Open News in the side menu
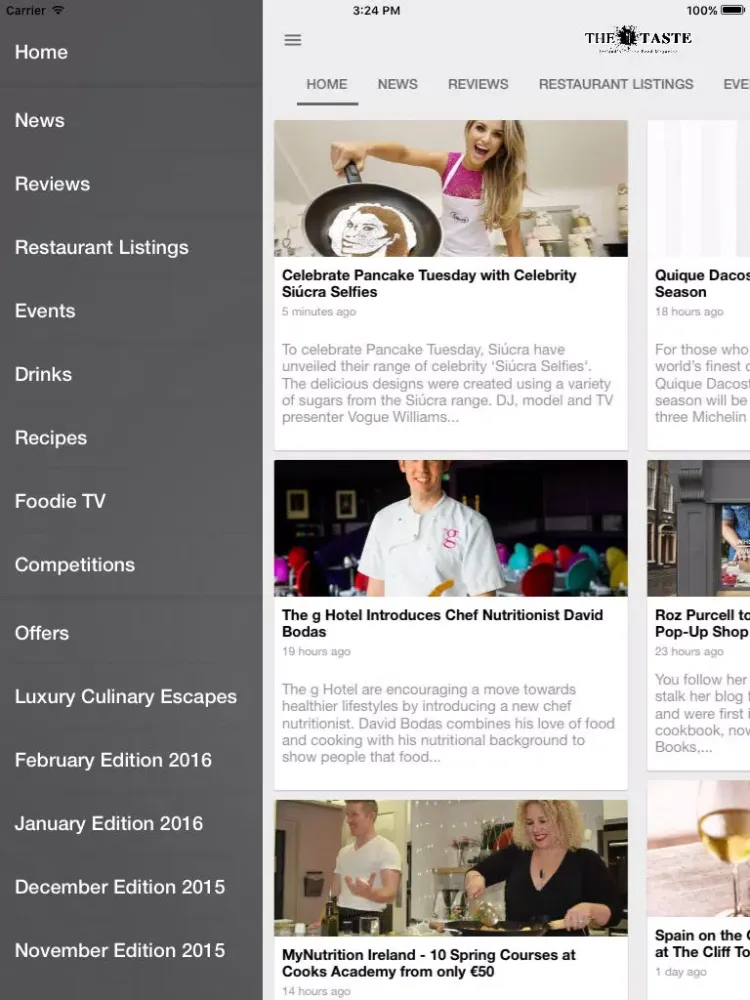 [40, 120]
